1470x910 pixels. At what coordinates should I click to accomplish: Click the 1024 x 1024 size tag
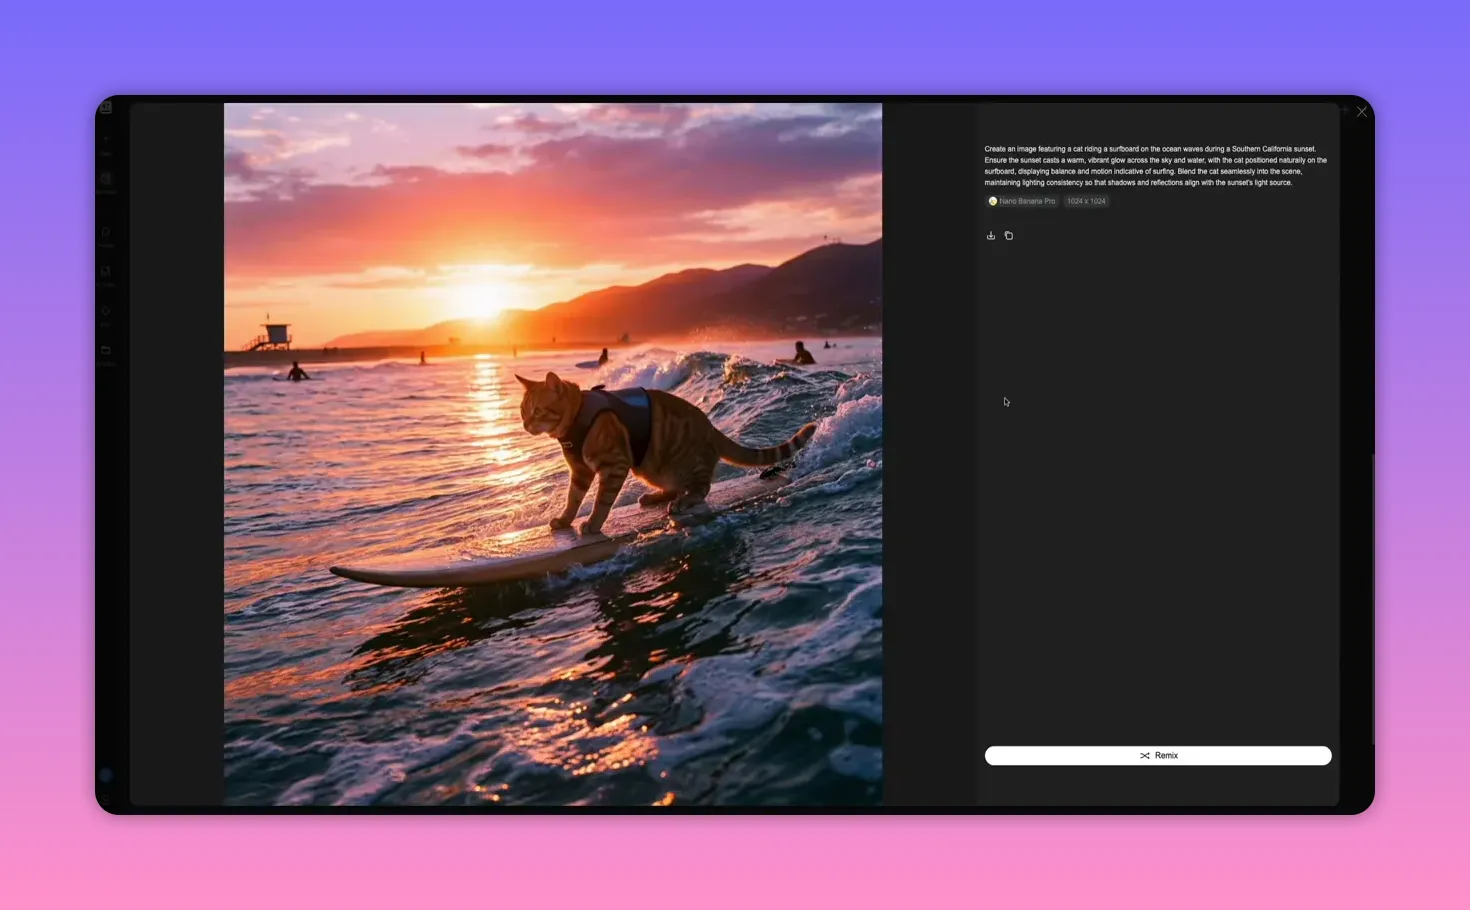coord(1086,201)
